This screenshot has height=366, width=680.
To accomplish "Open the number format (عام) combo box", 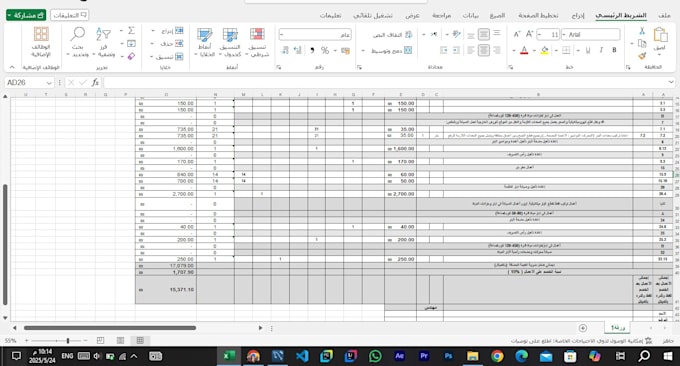I will tap(315, 34).
